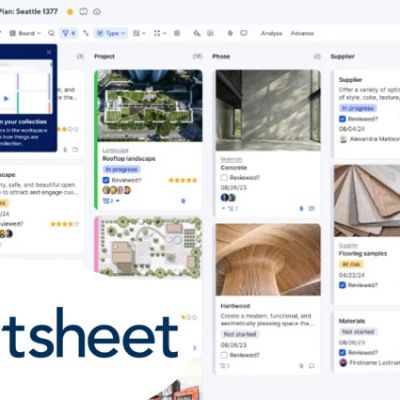
Task: Open the four-squares view options dropdown
Action: (x=160, y=33)
